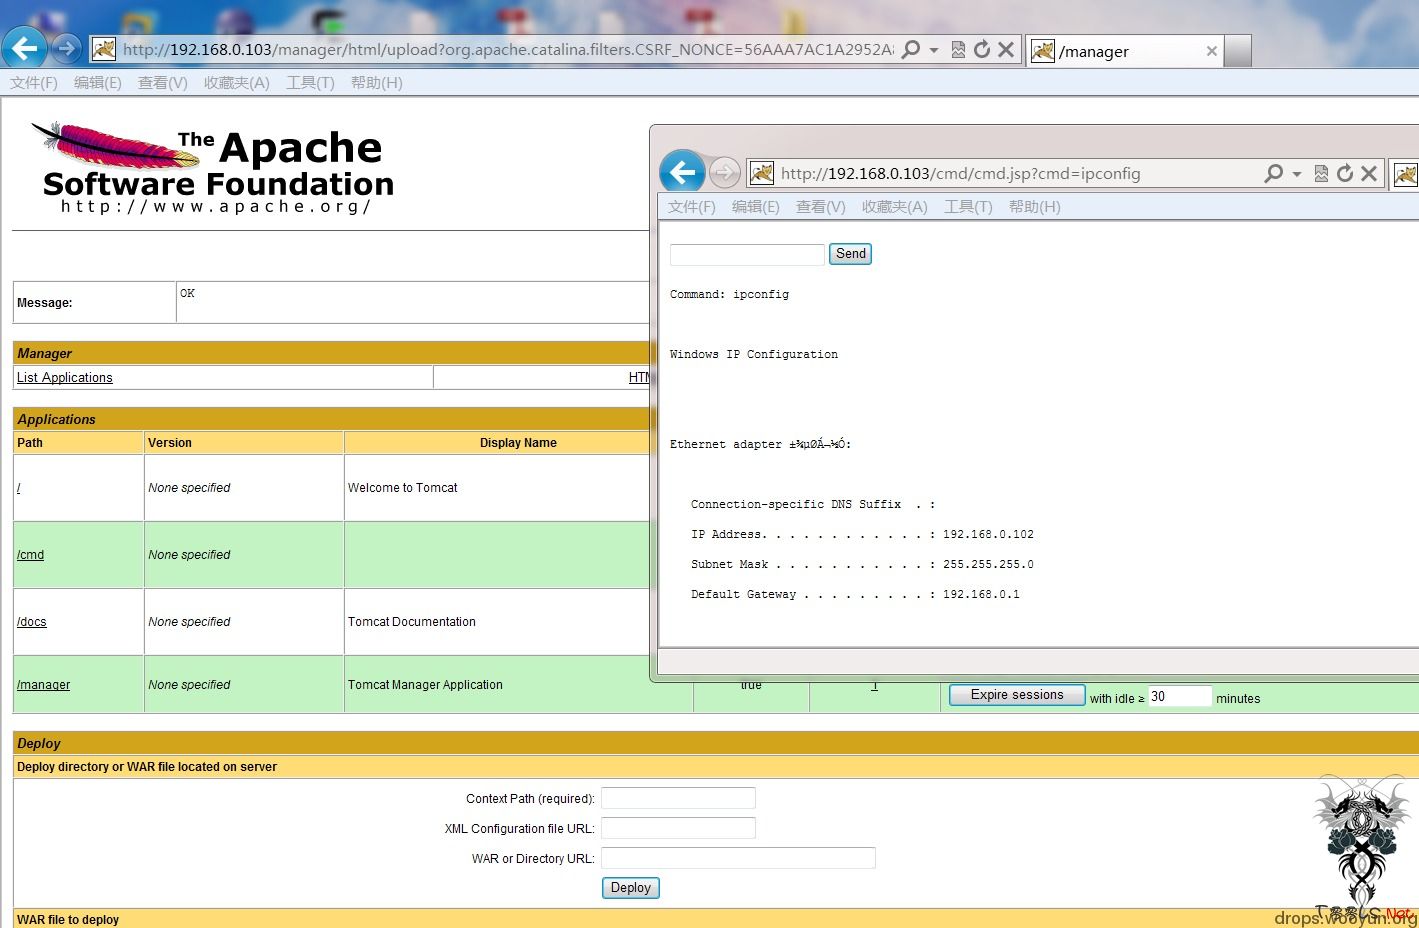Go forward in main browser window
The image size is (1419, 928).
67,48
